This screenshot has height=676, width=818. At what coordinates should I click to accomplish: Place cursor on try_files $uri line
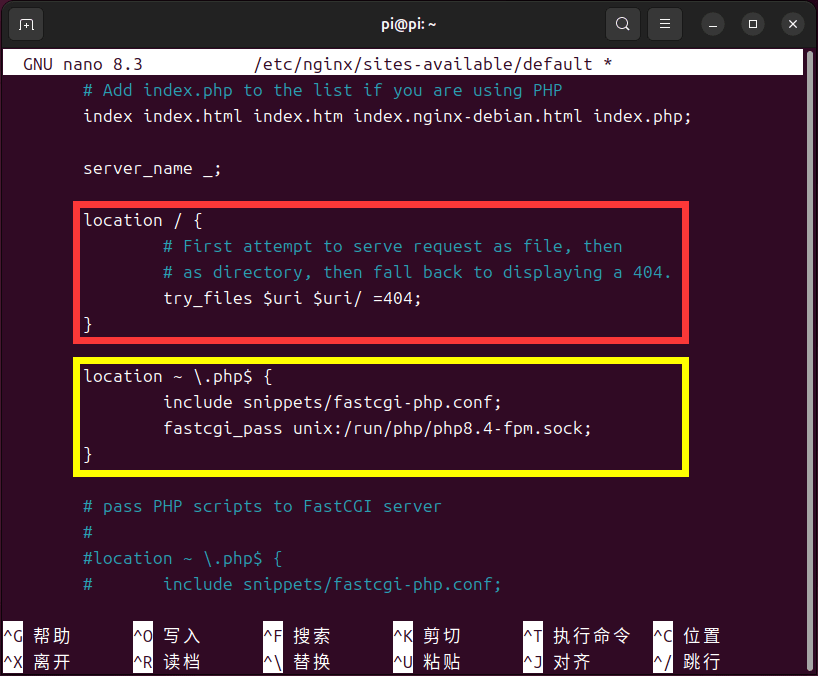[x=292, y=298]
